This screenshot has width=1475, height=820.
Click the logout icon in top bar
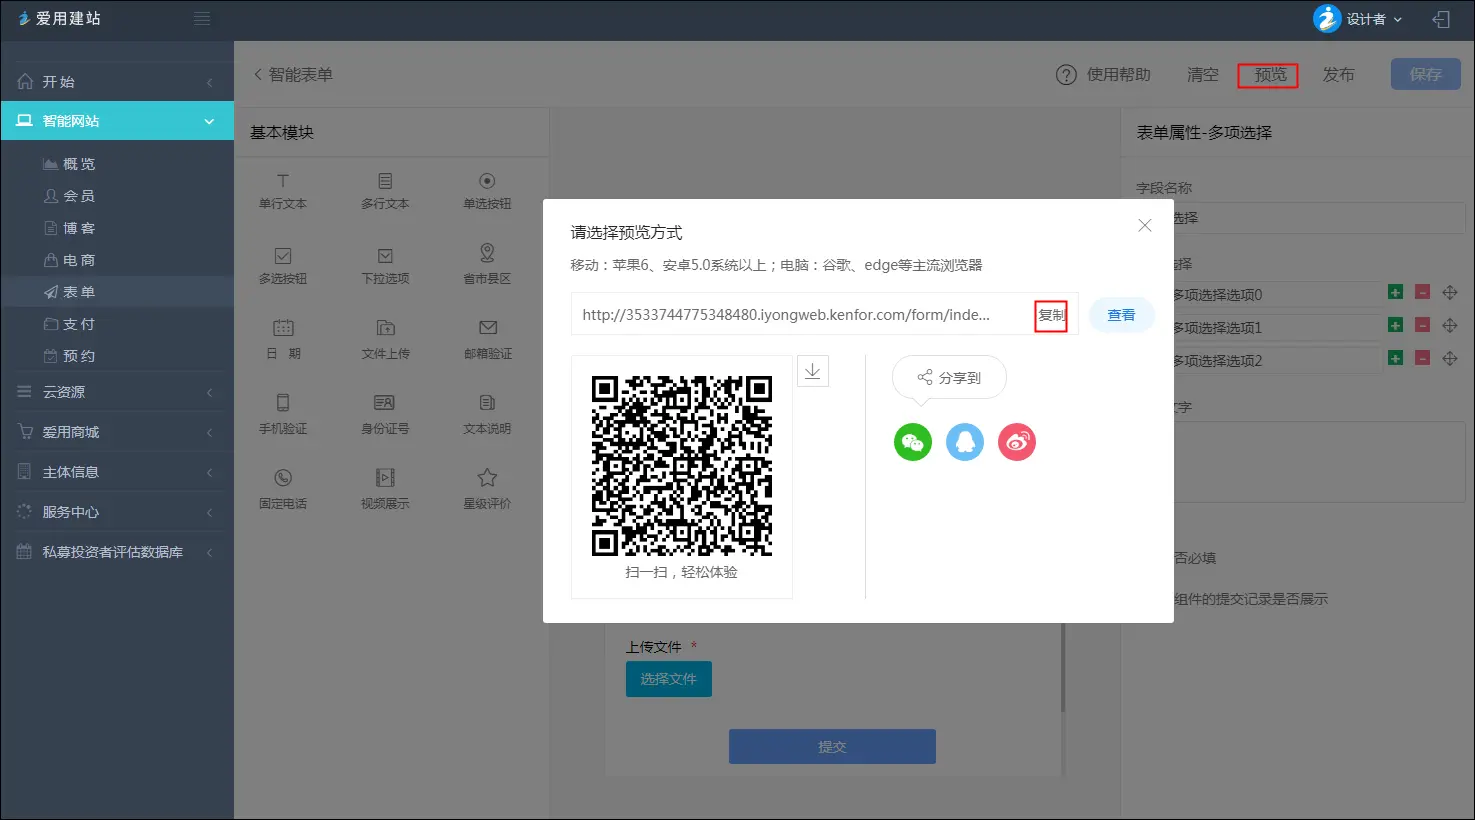tap(1441, 19)
